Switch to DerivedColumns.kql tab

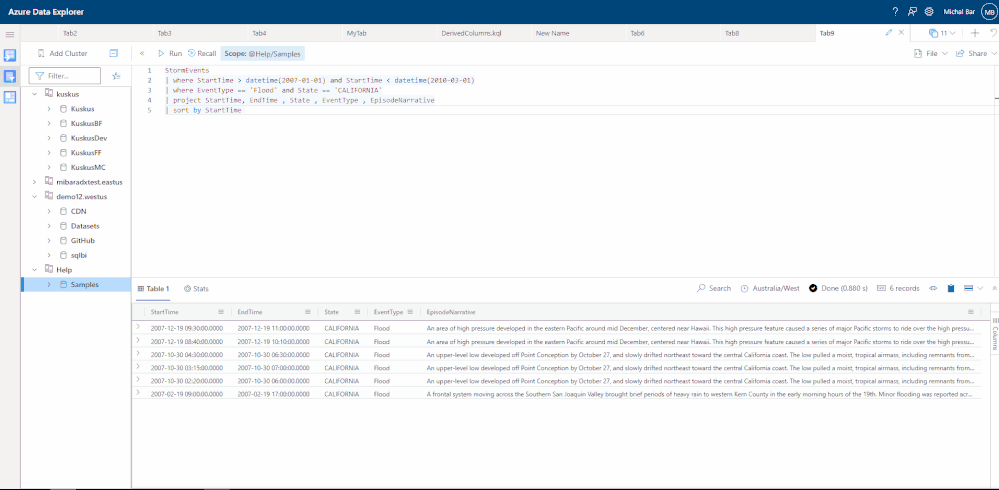click(471, 33)
